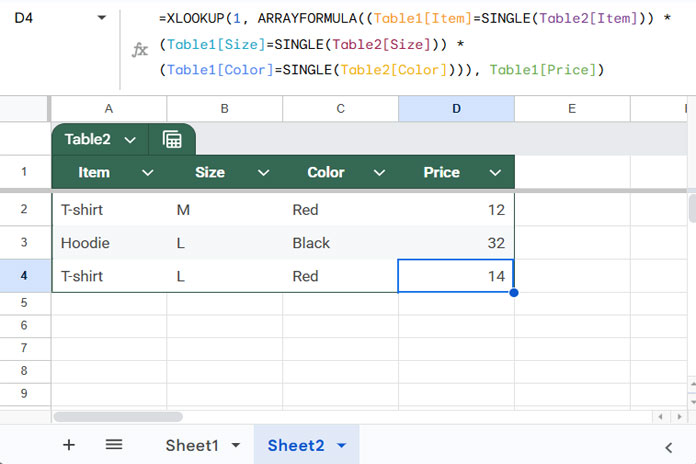Click the Black color cell
696x464 pixels.
click(340, 243)
